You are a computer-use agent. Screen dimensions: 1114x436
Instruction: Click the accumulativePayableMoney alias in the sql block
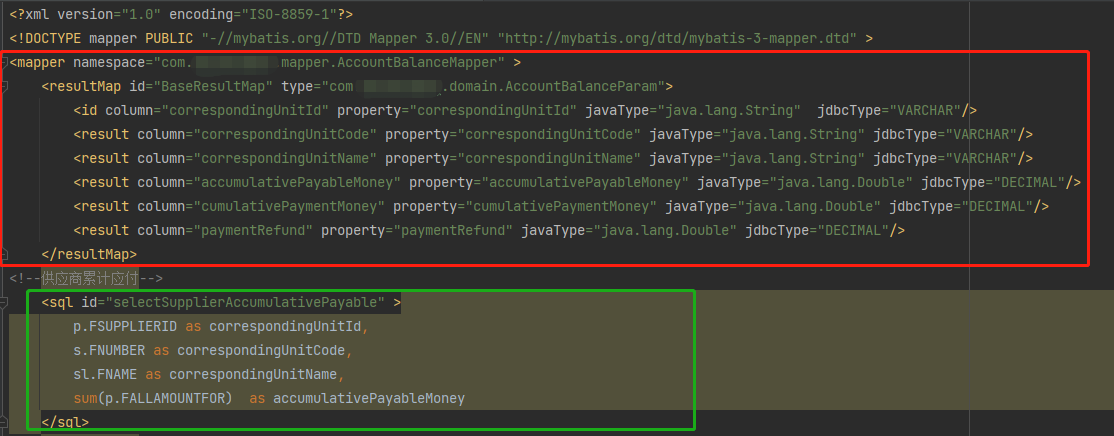[x=369, y=398]
